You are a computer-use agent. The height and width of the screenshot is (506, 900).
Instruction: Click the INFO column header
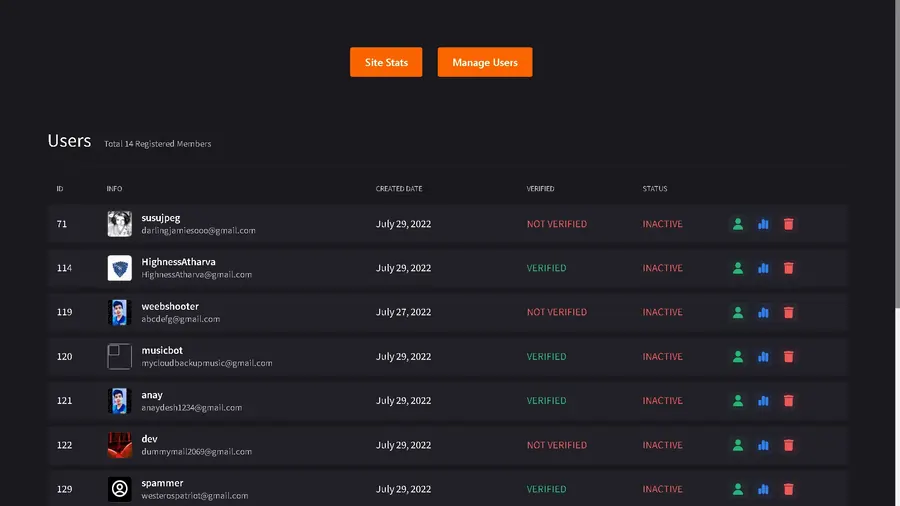[114, 189]
